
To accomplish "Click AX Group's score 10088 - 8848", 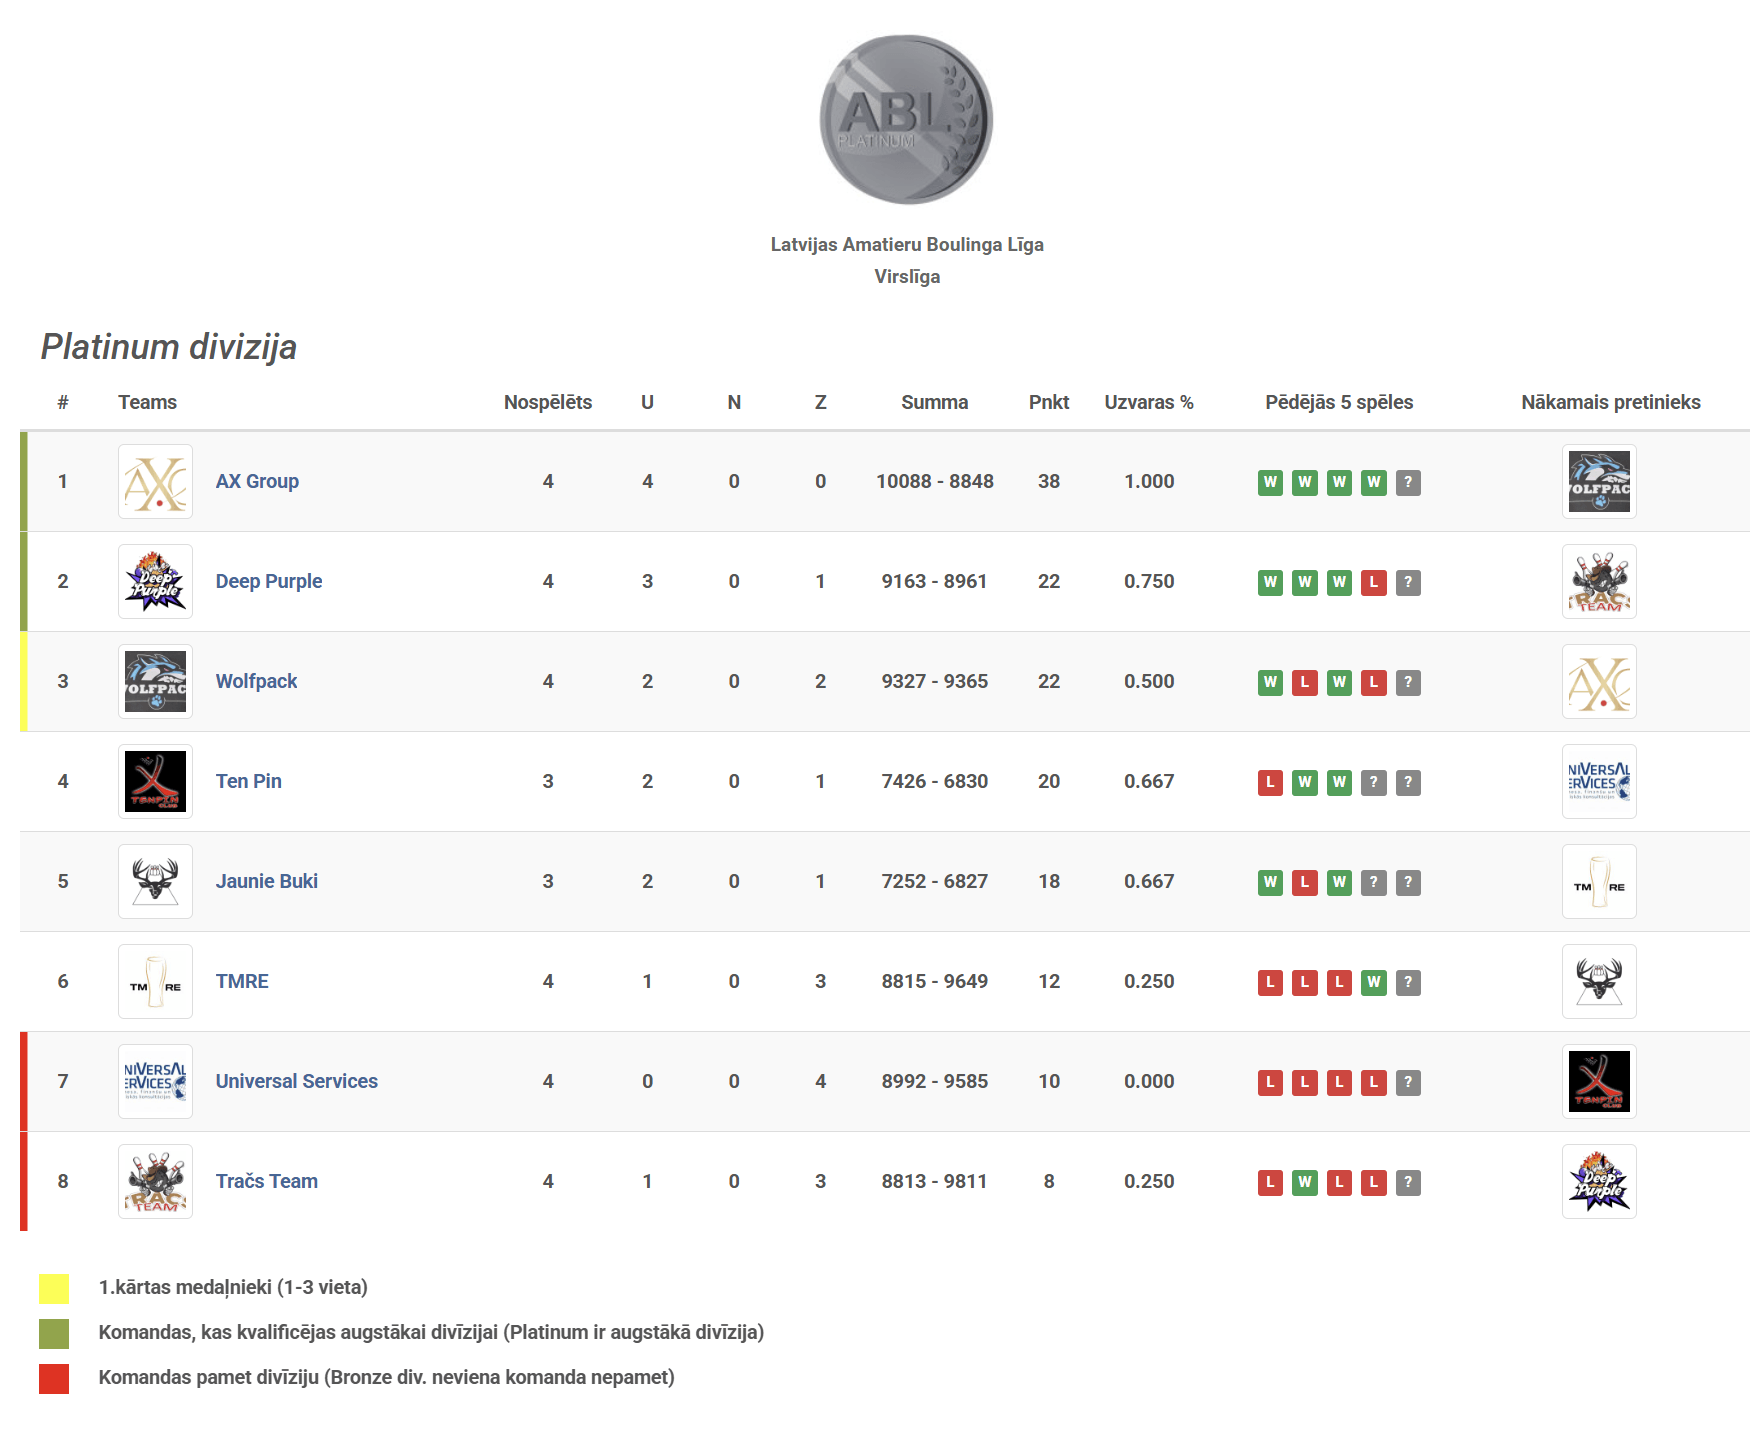I will tap(935, 481).
